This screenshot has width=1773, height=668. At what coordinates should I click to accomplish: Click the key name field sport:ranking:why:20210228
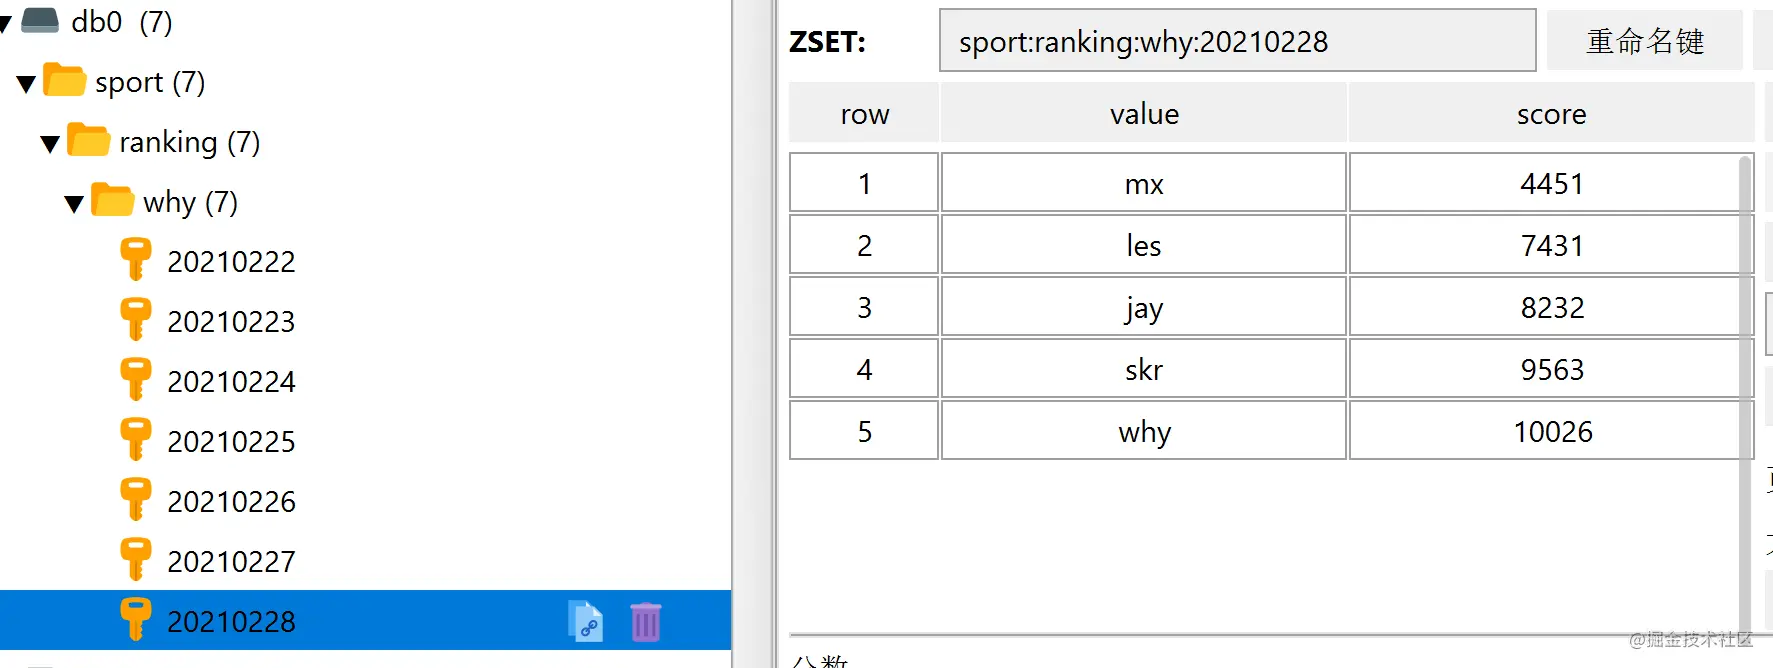tap(1237, 41)
